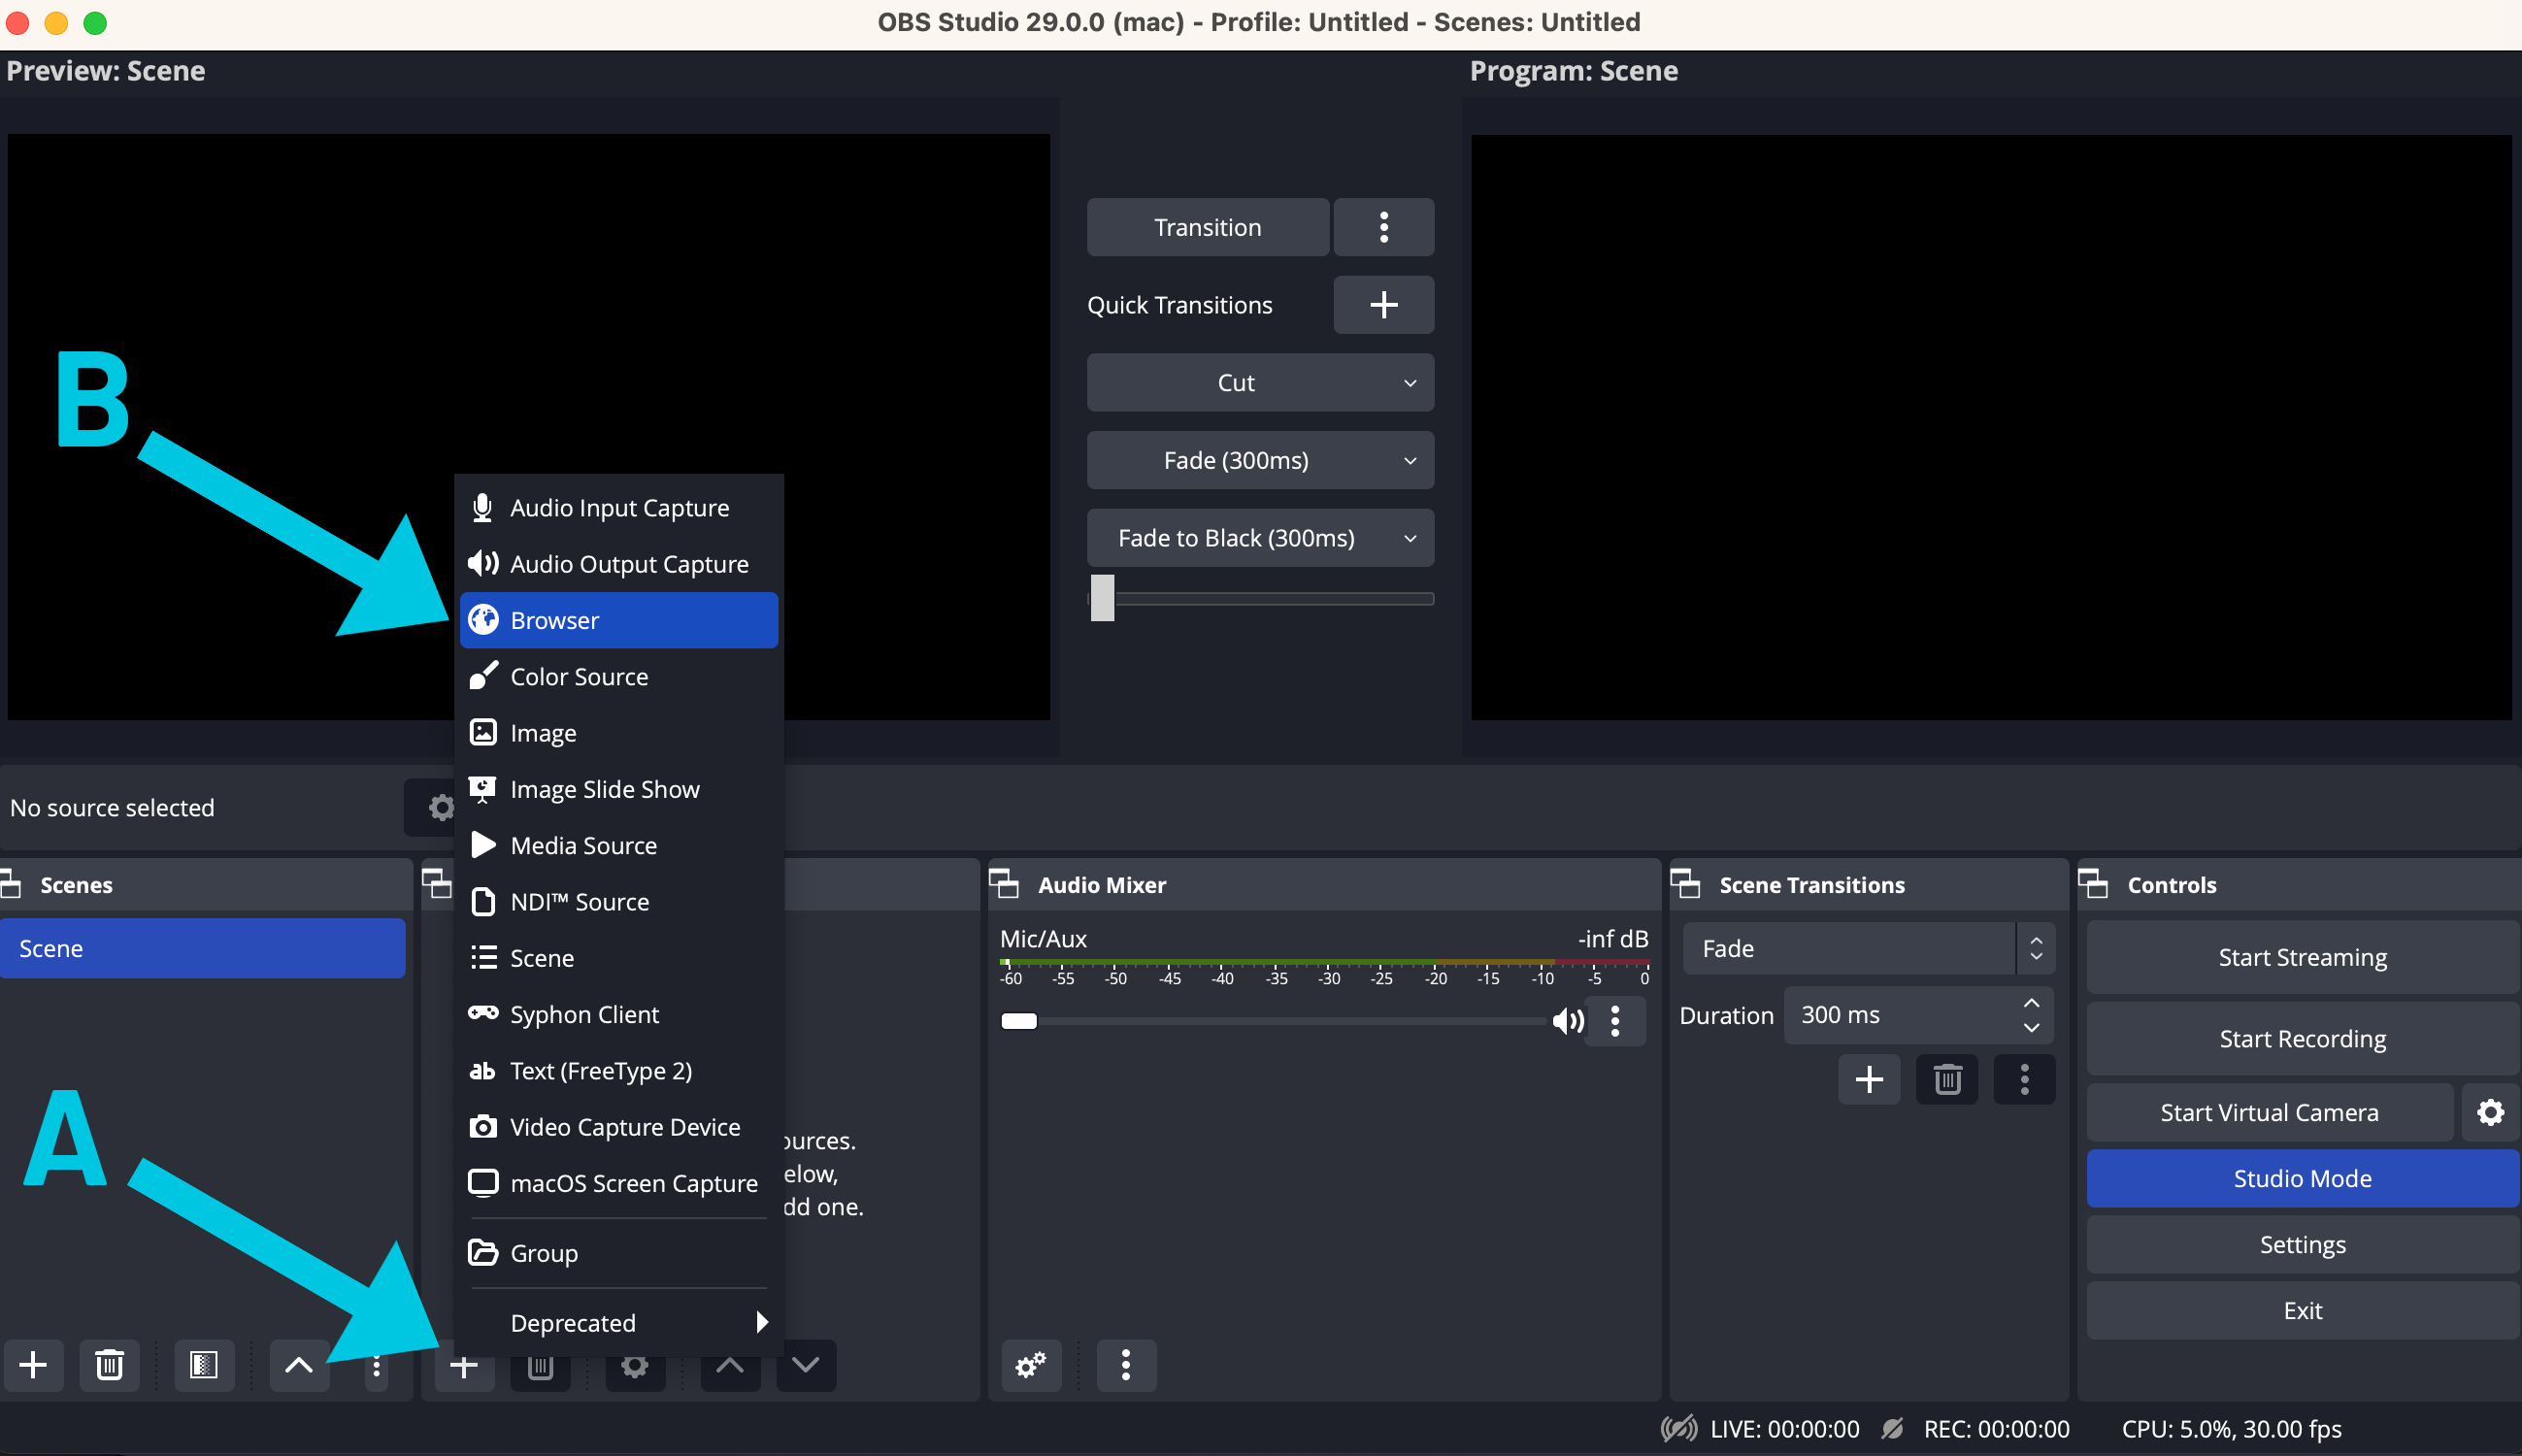
Task: Click Add Source plus icon
Action: (x=464, y=1367)
